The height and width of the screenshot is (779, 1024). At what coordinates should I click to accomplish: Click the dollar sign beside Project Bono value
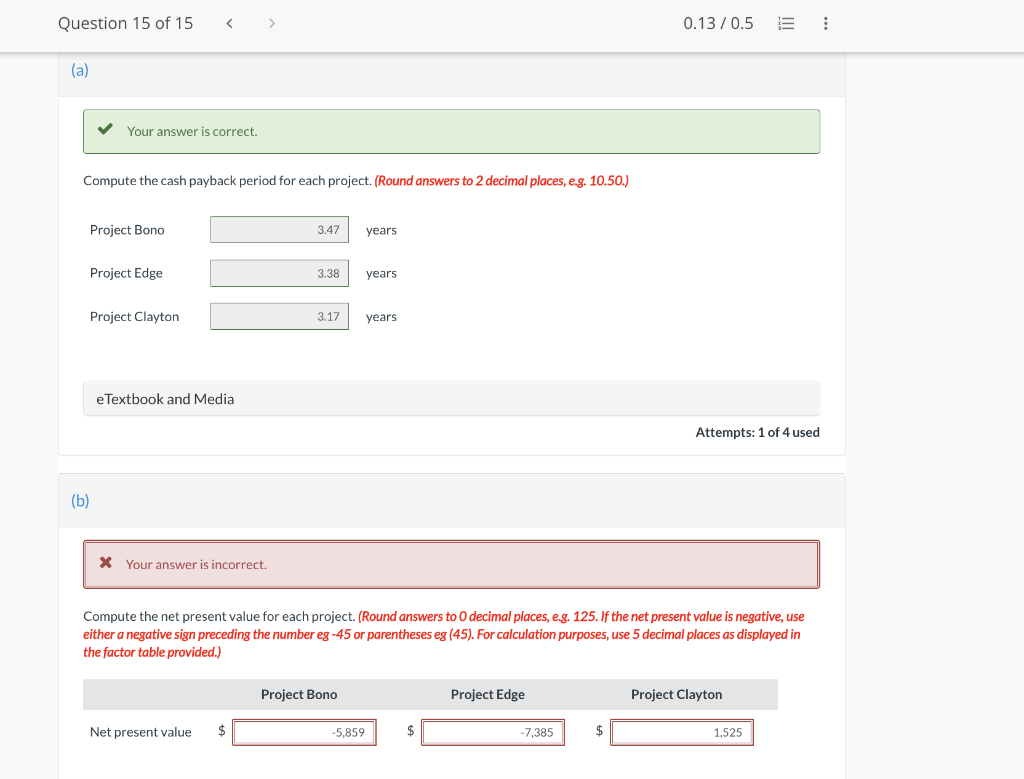(x=221, y=730)
